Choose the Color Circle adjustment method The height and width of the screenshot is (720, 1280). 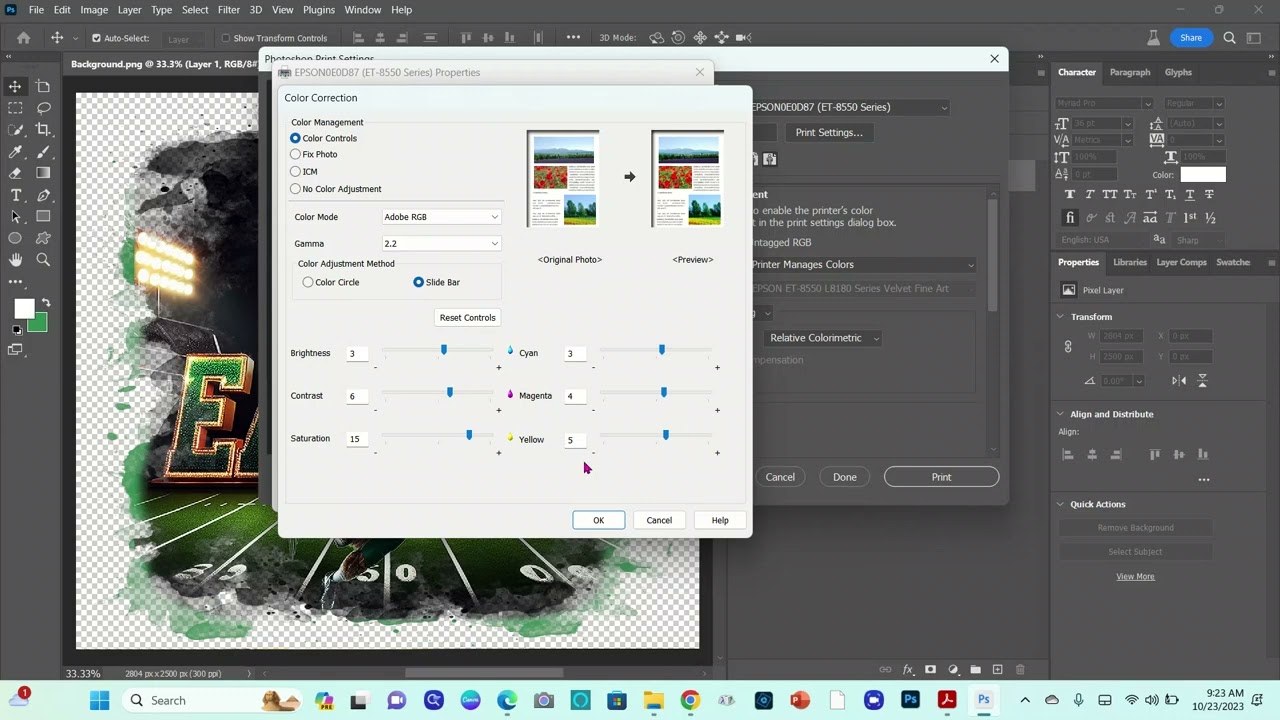pos(308,282)
